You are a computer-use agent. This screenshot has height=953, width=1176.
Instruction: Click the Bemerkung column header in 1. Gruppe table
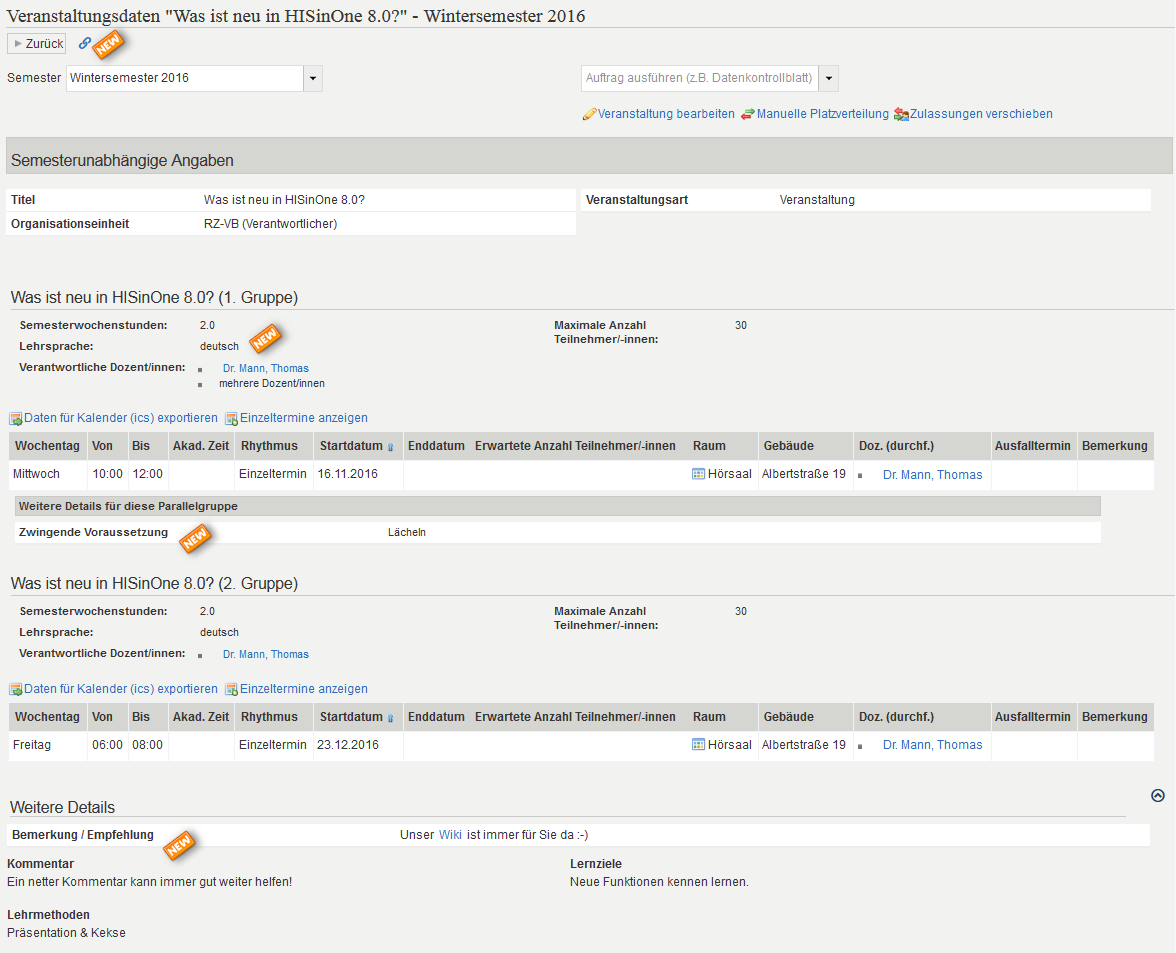point(1114,445)
